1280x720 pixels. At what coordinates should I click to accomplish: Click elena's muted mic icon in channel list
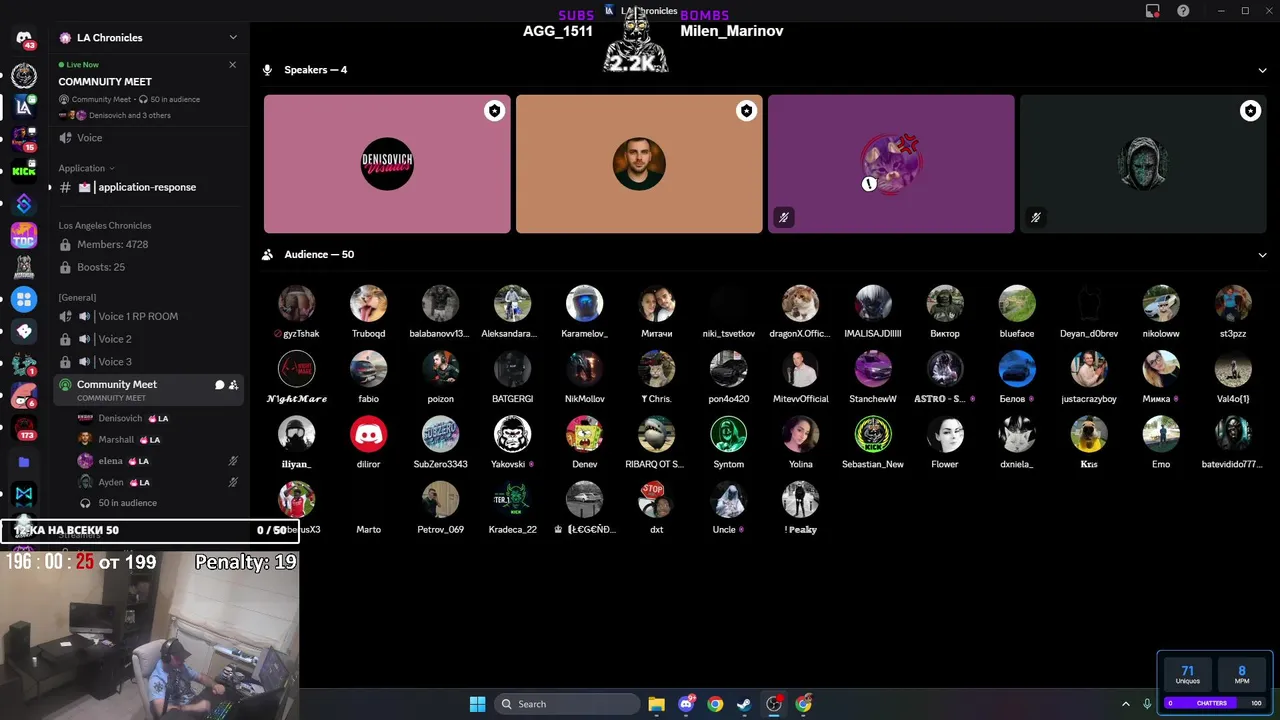coord(233,461)
